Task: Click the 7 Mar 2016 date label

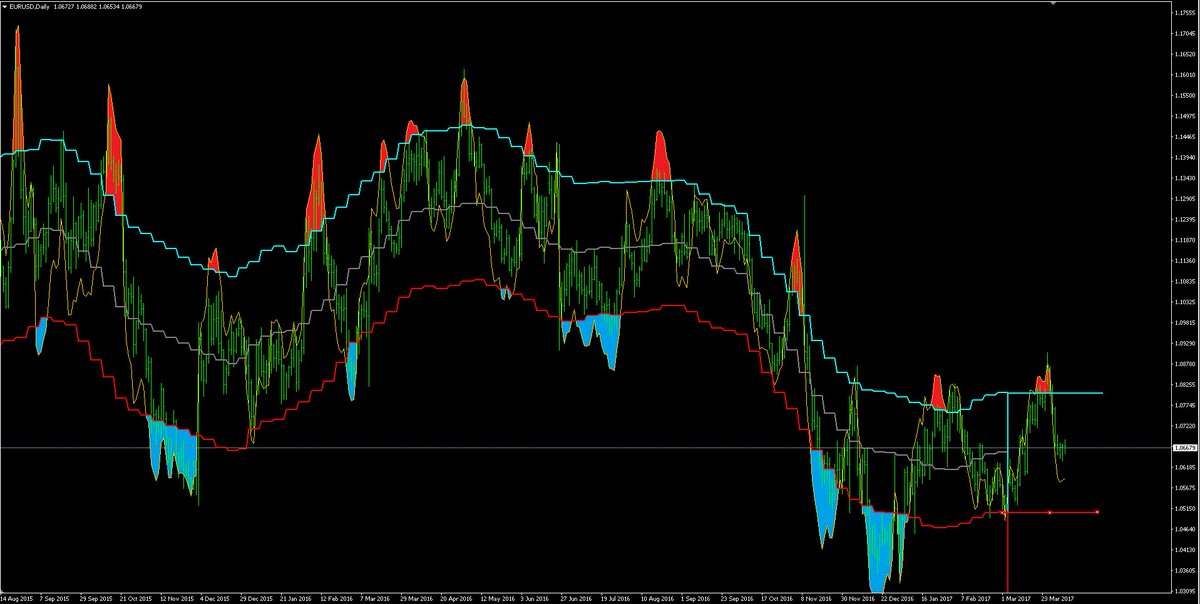Action: pyautogui.click(x=376, y=598)
